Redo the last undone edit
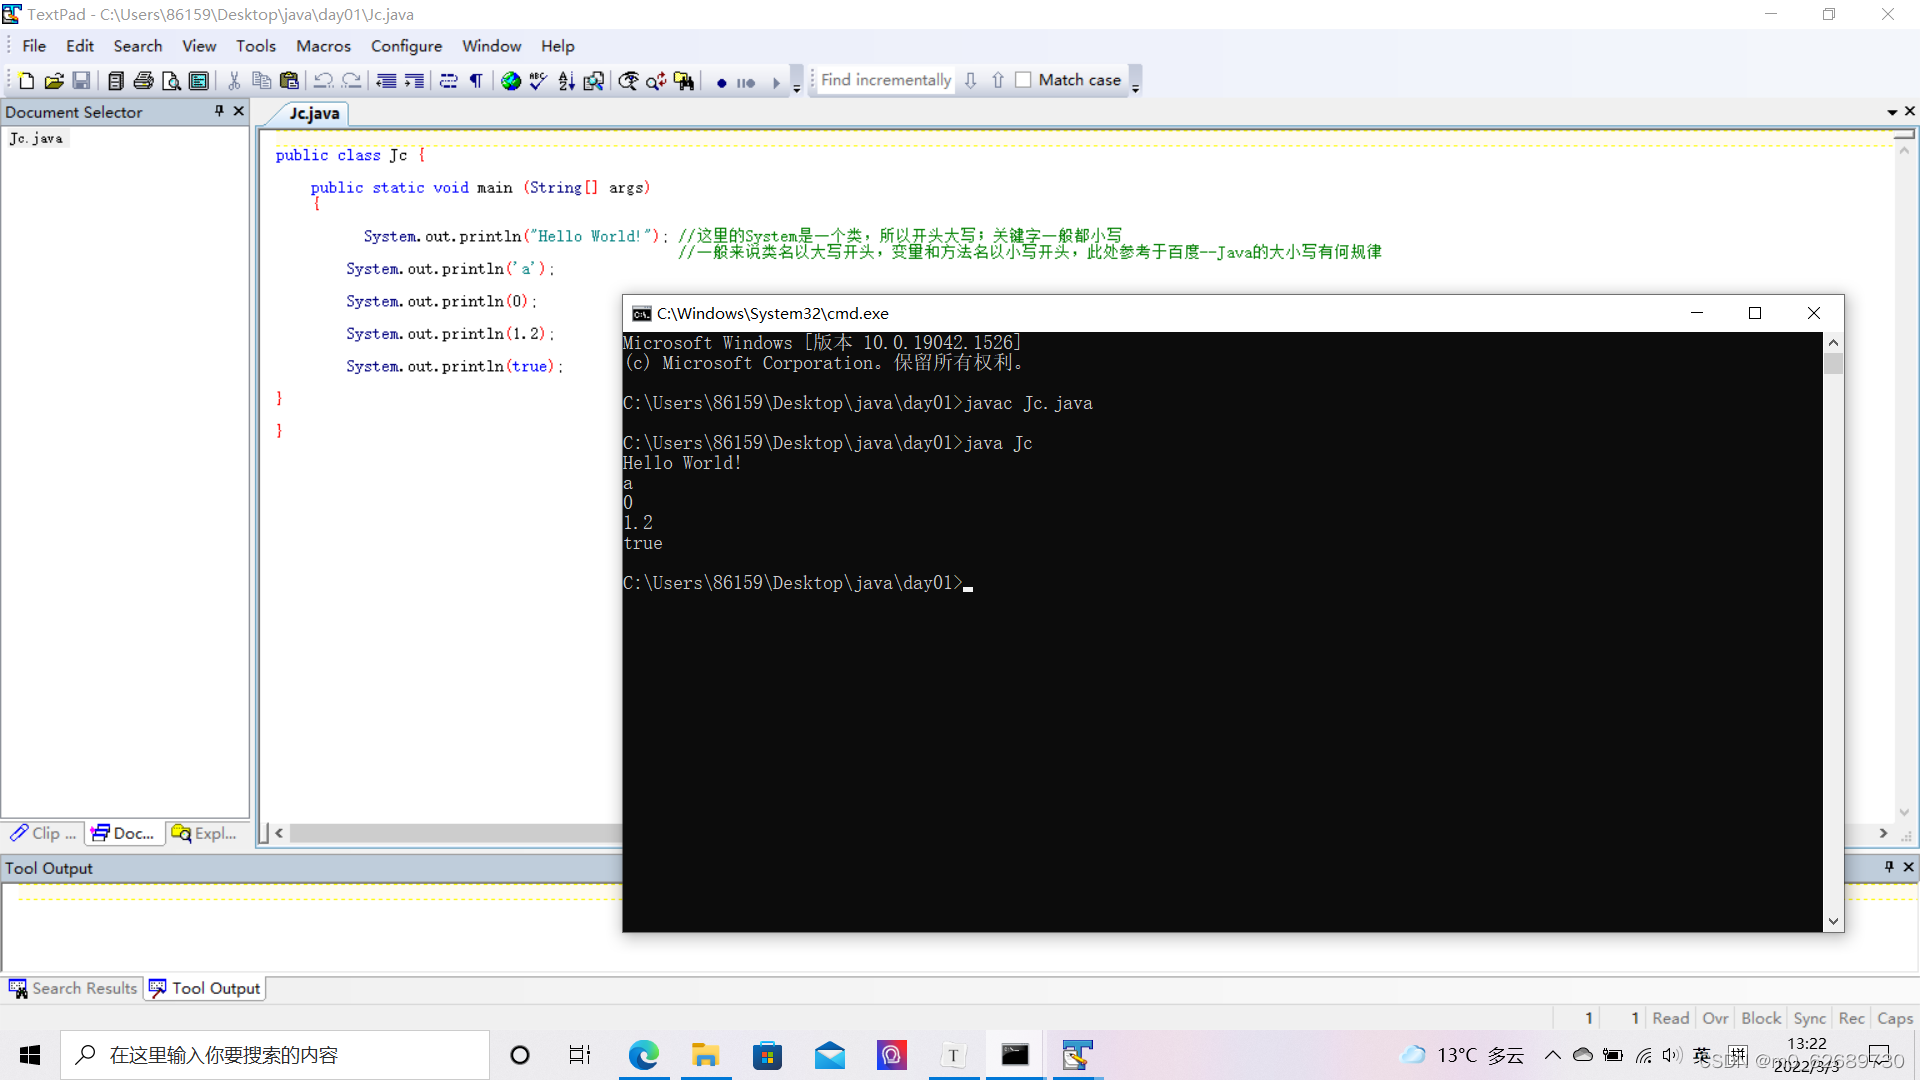1920x1080 pixels. point(351,81)
